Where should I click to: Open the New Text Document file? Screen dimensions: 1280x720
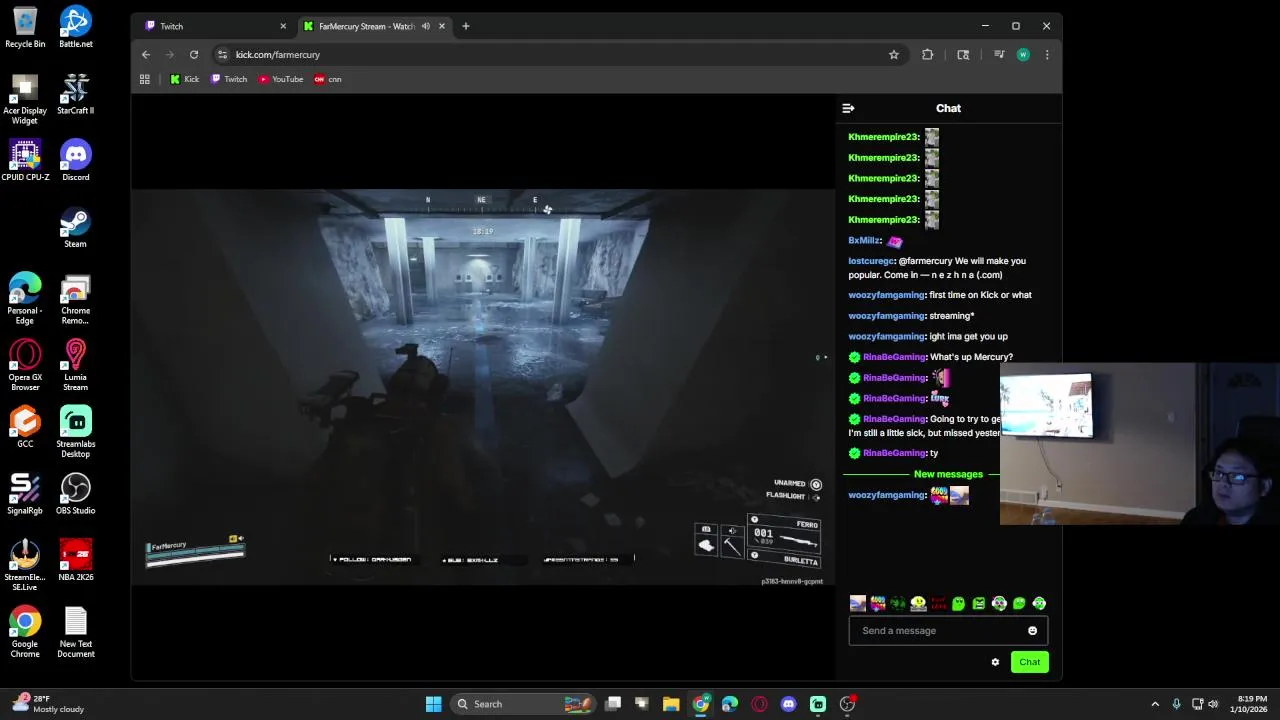(x=75, y=632)
